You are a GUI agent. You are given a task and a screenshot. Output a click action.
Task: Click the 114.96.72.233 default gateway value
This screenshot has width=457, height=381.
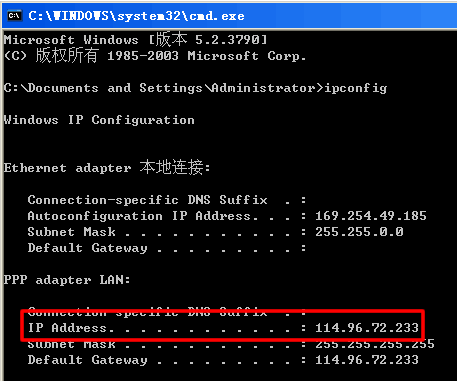click(367, 360)
